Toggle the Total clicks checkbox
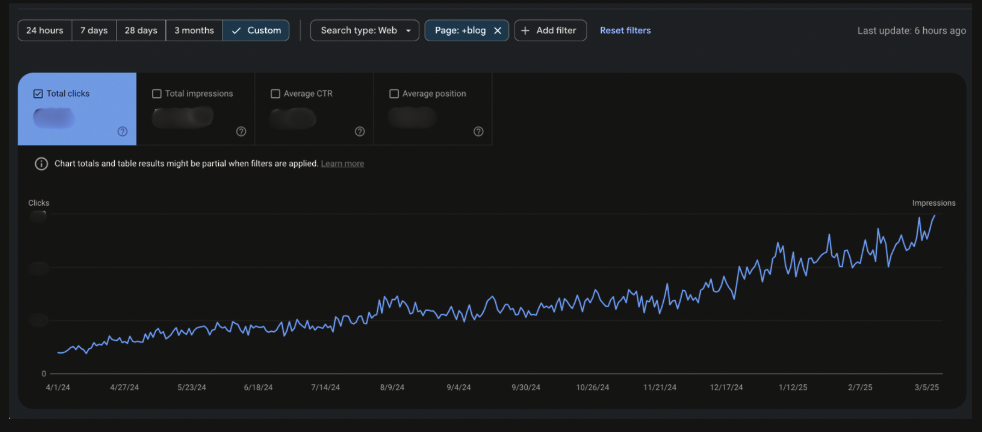 (38, 94)
